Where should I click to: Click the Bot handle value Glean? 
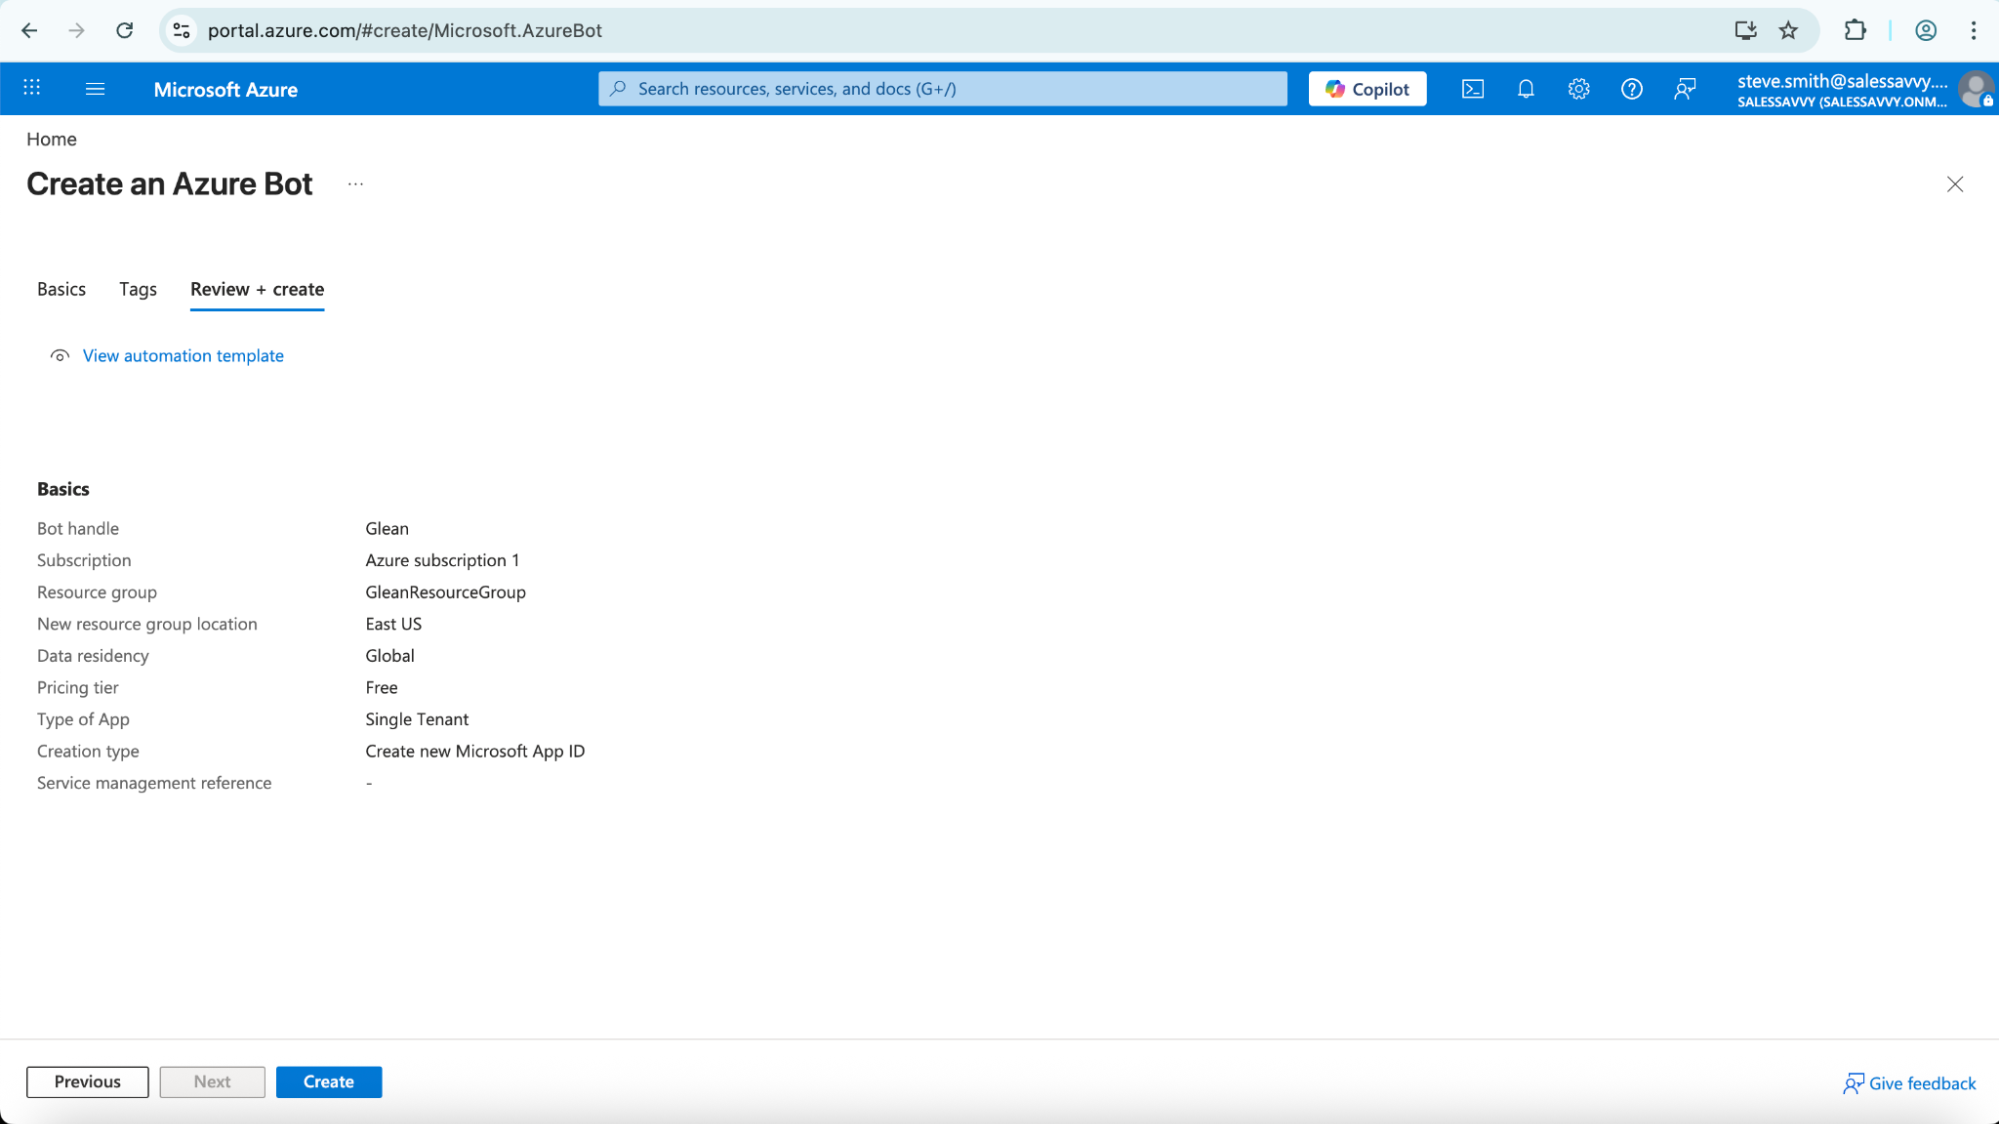tap(387, 528)
